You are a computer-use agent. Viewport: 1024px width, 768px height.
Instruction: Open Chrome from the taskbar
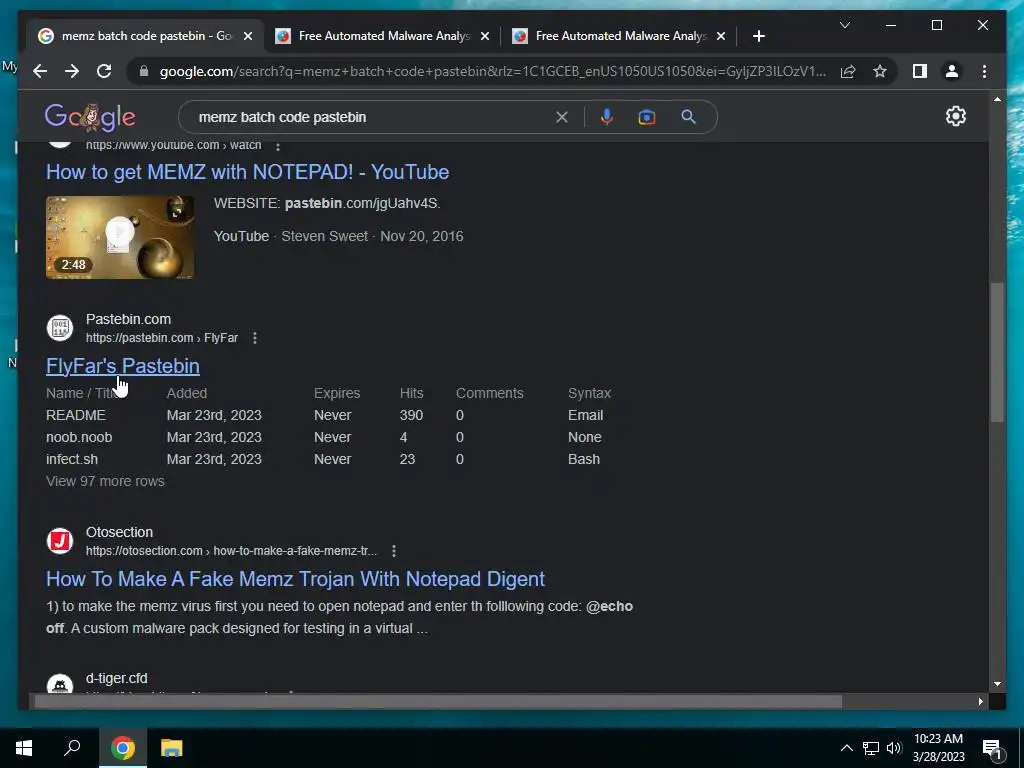click(122, 748)
